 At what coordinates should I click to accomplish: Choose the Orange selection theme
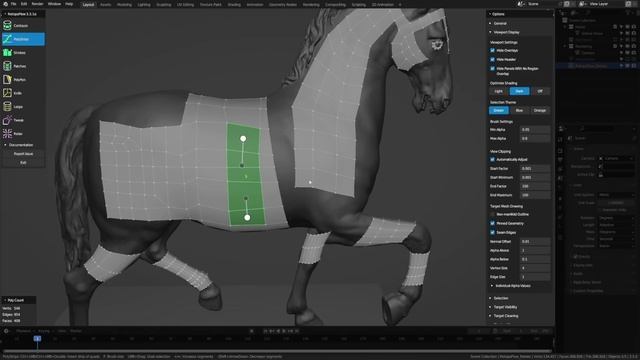coord(540,111)
